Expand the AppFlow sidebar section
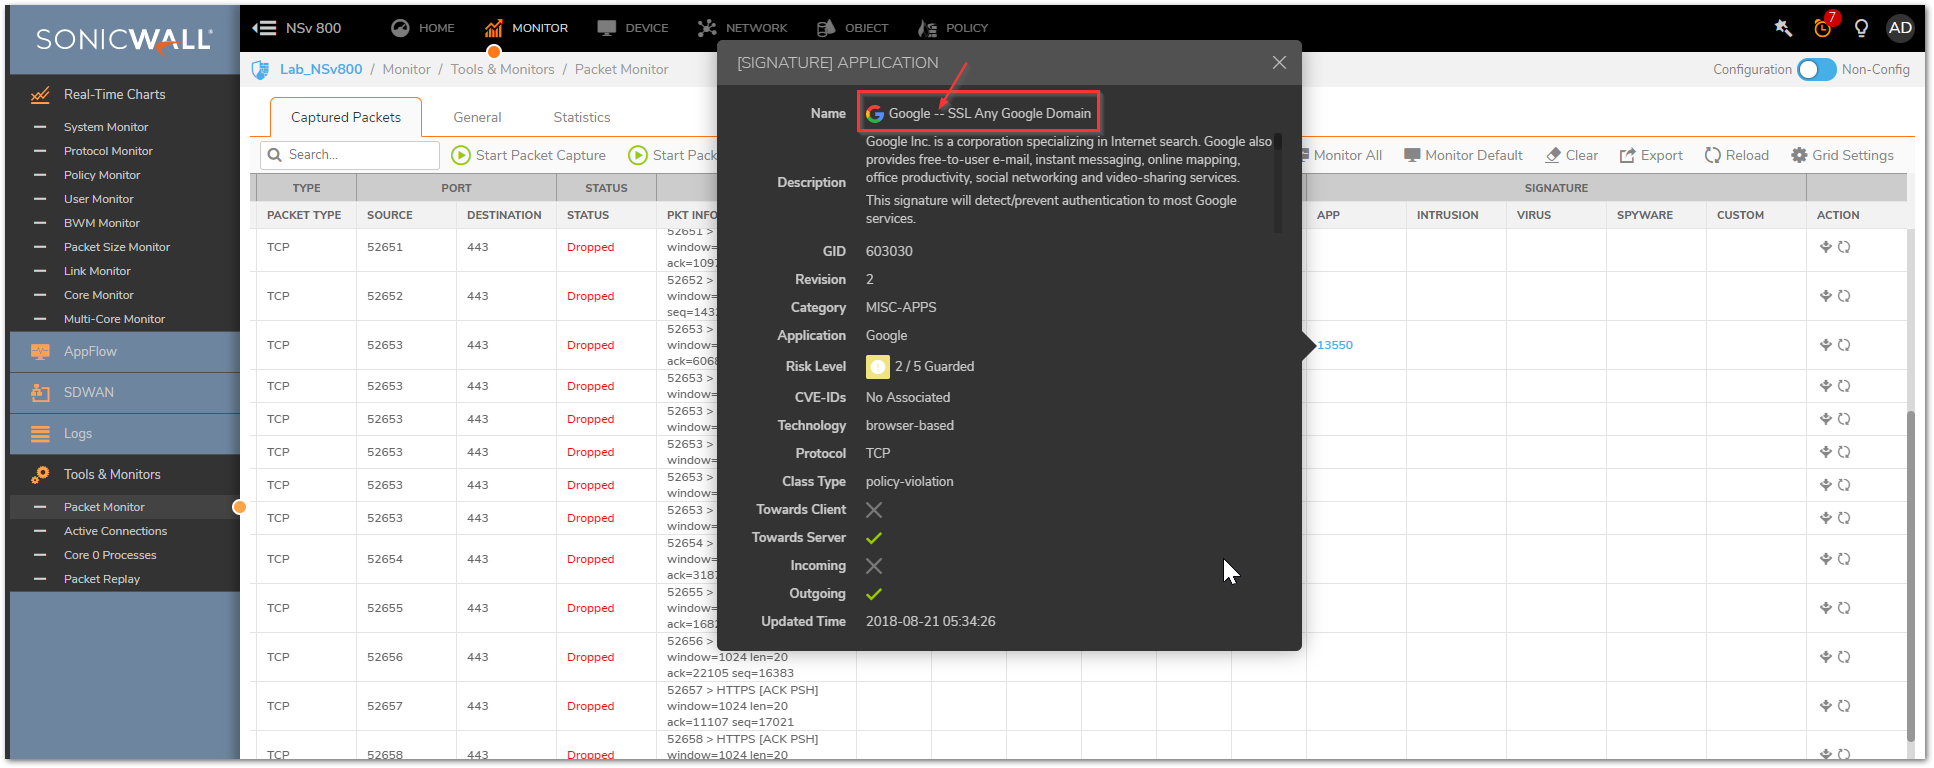Screen dimensions: 1934x768 click(90, 351)
